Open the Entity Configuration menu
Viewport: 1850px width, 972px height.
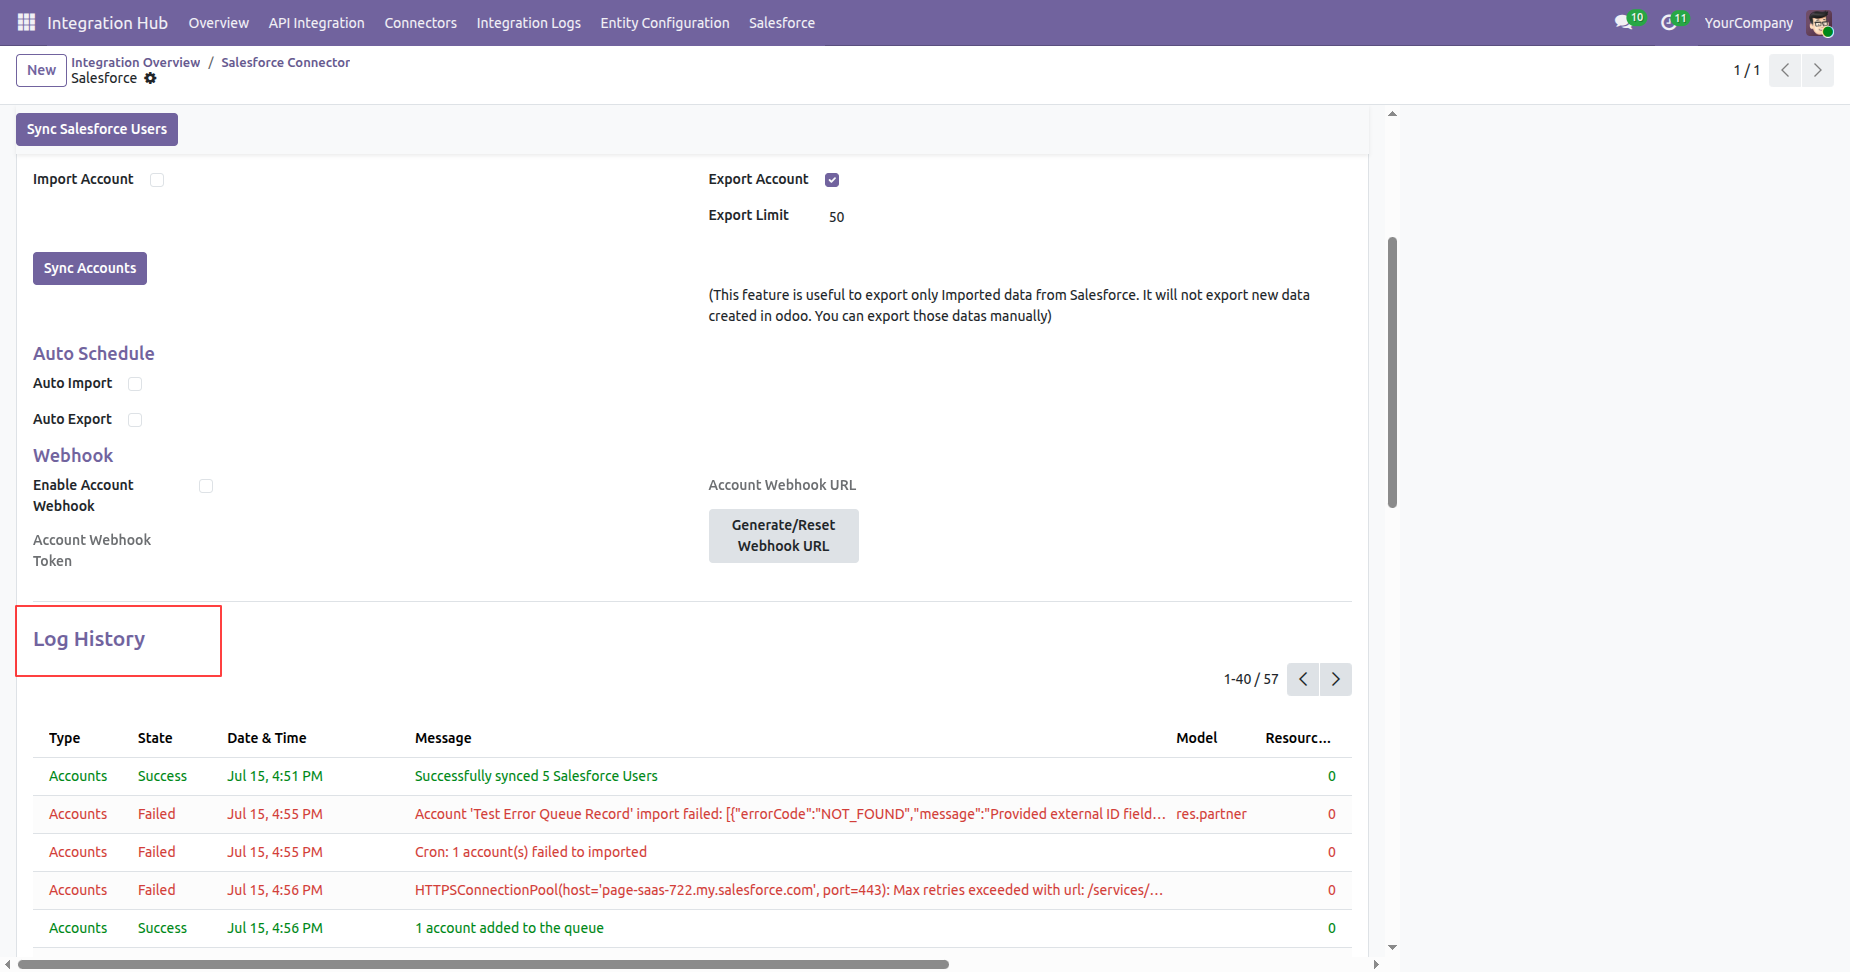tap(664, 23)
